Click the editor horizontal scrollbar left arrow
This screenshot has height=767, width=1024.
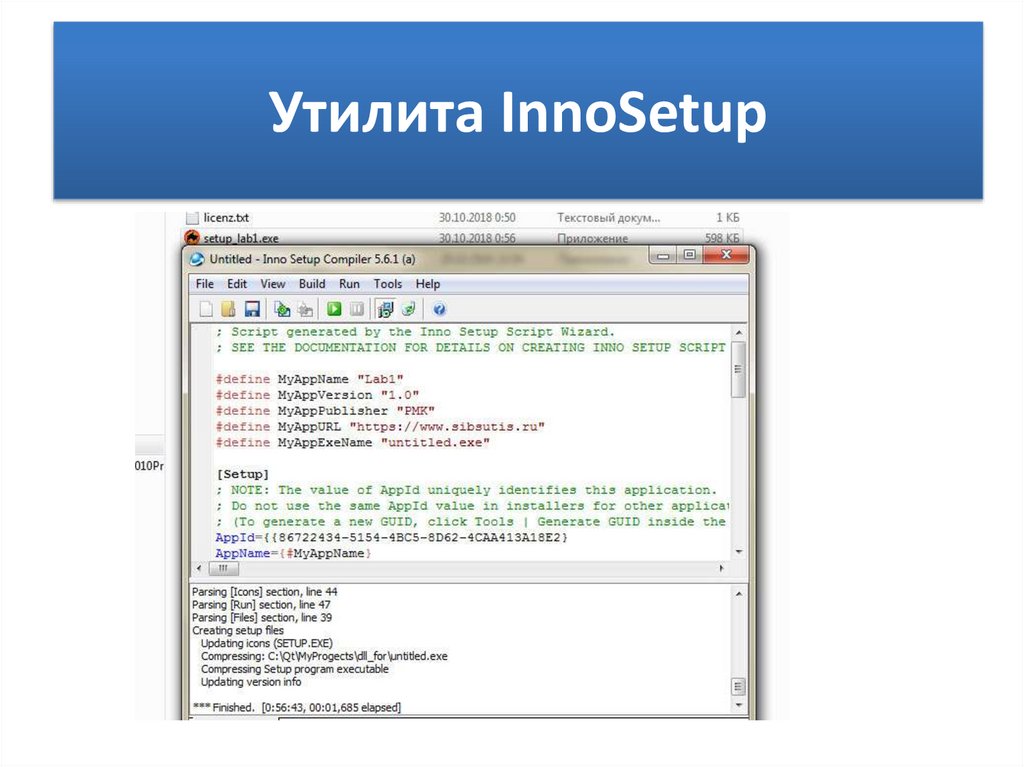[x=199, y=568]
